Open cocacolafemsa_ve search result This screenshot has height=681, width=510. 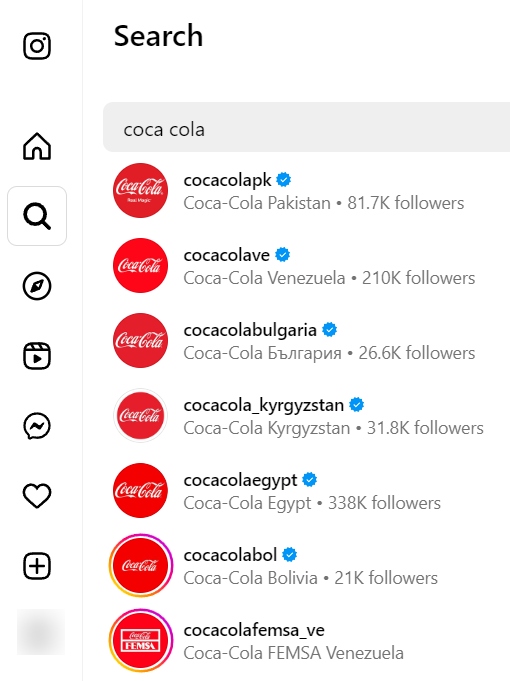click(306, 641)
